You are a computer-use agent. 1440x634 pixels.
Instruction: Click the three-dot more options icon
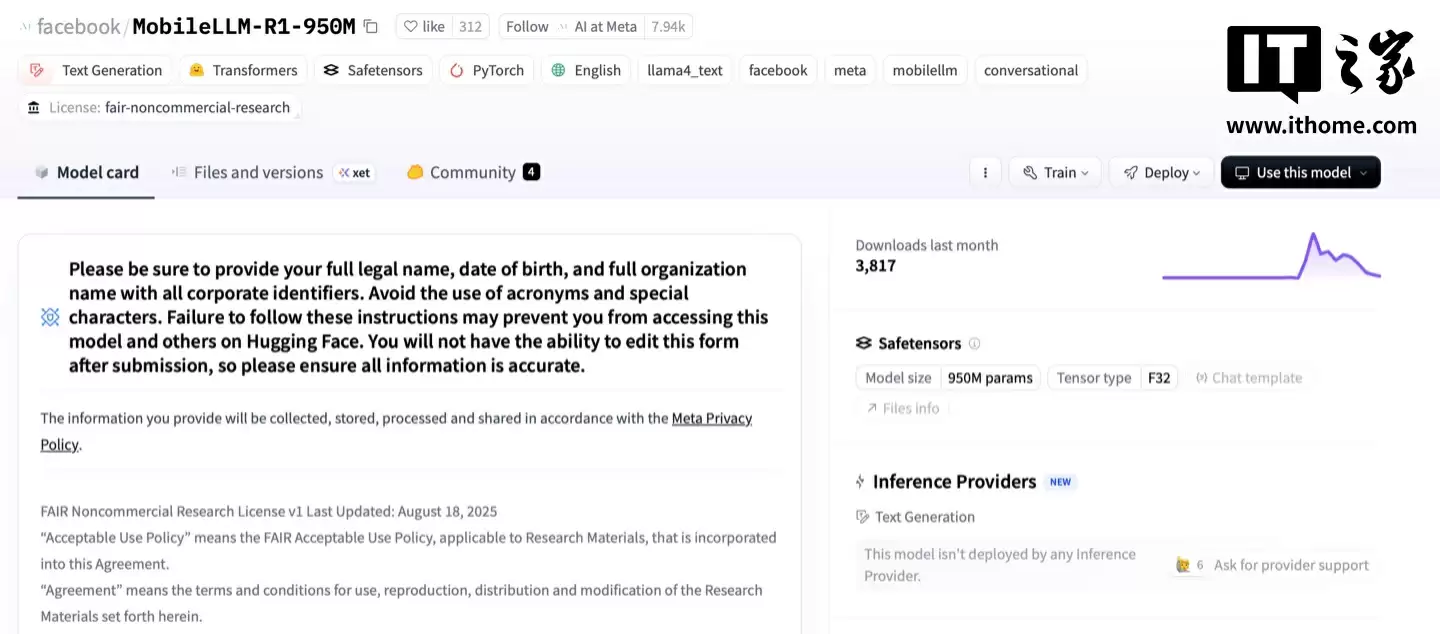(x=985, y=173)
